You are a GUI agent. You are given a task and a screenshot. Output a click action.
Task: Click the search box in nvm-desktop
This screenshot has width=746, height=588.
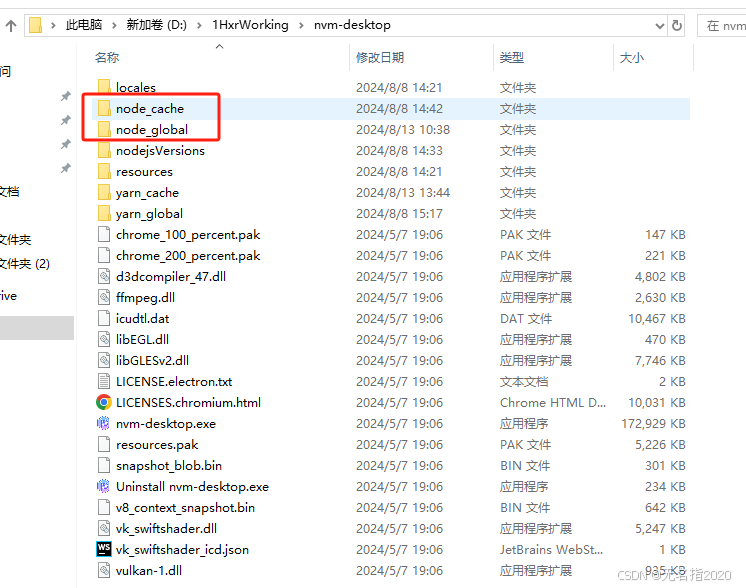coord(722,26)
